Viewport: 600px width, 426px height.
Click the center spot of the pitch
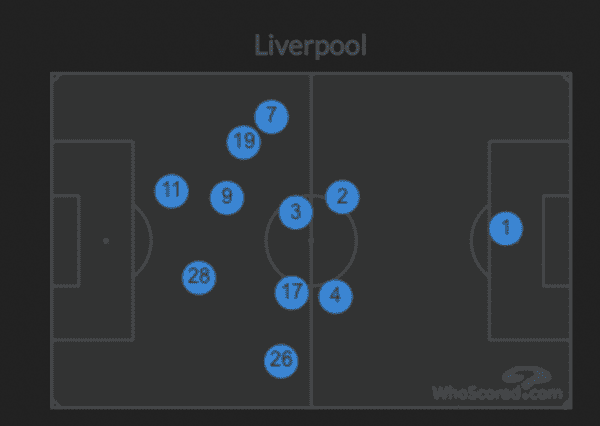coord(311,240)
